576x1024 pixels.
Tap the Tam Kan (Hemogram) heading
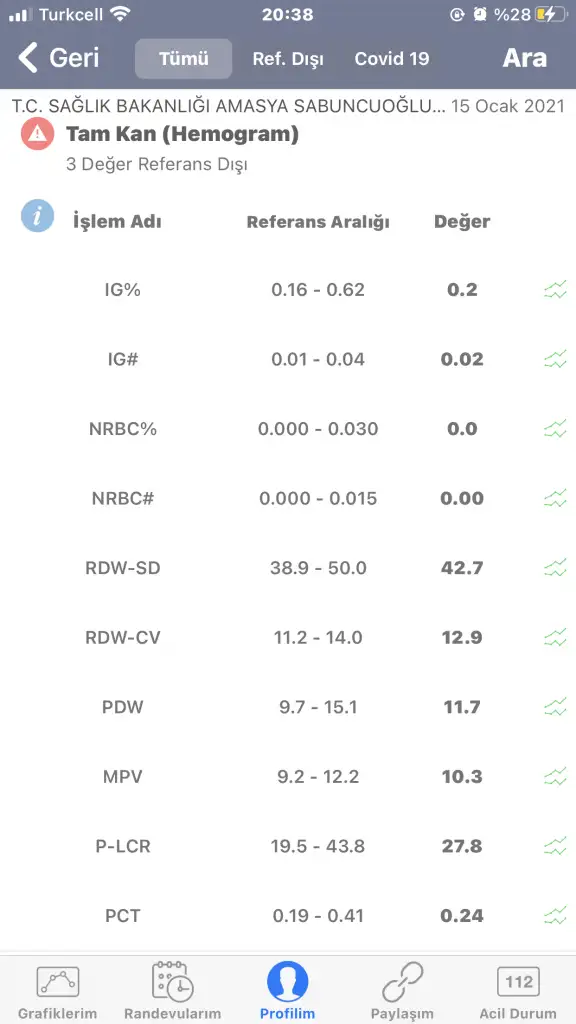tap(182, 134)
